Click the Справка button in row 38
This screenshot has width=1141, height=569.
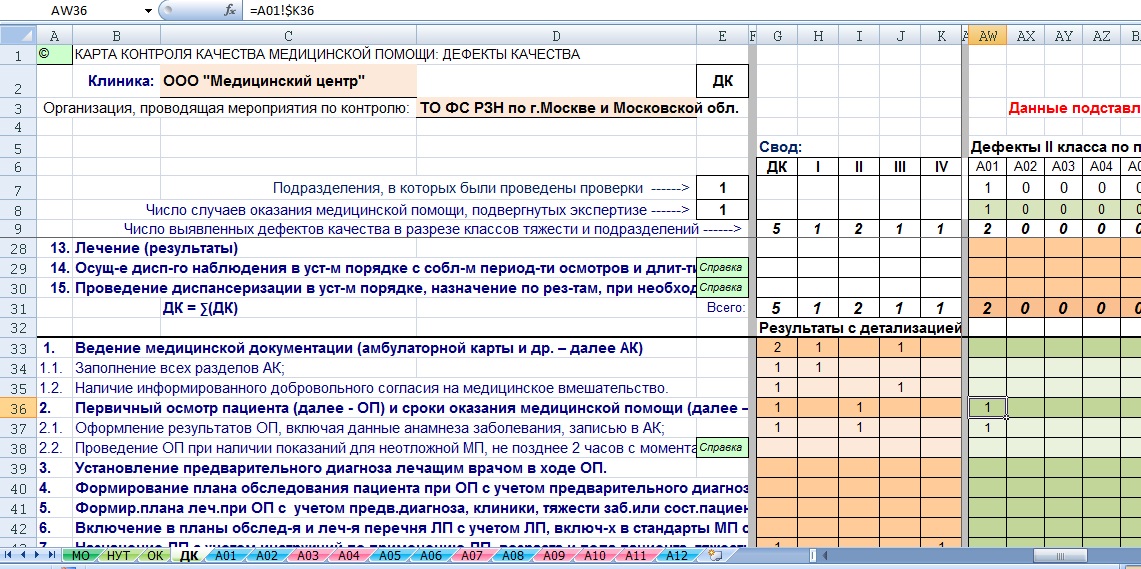[722, 447]
